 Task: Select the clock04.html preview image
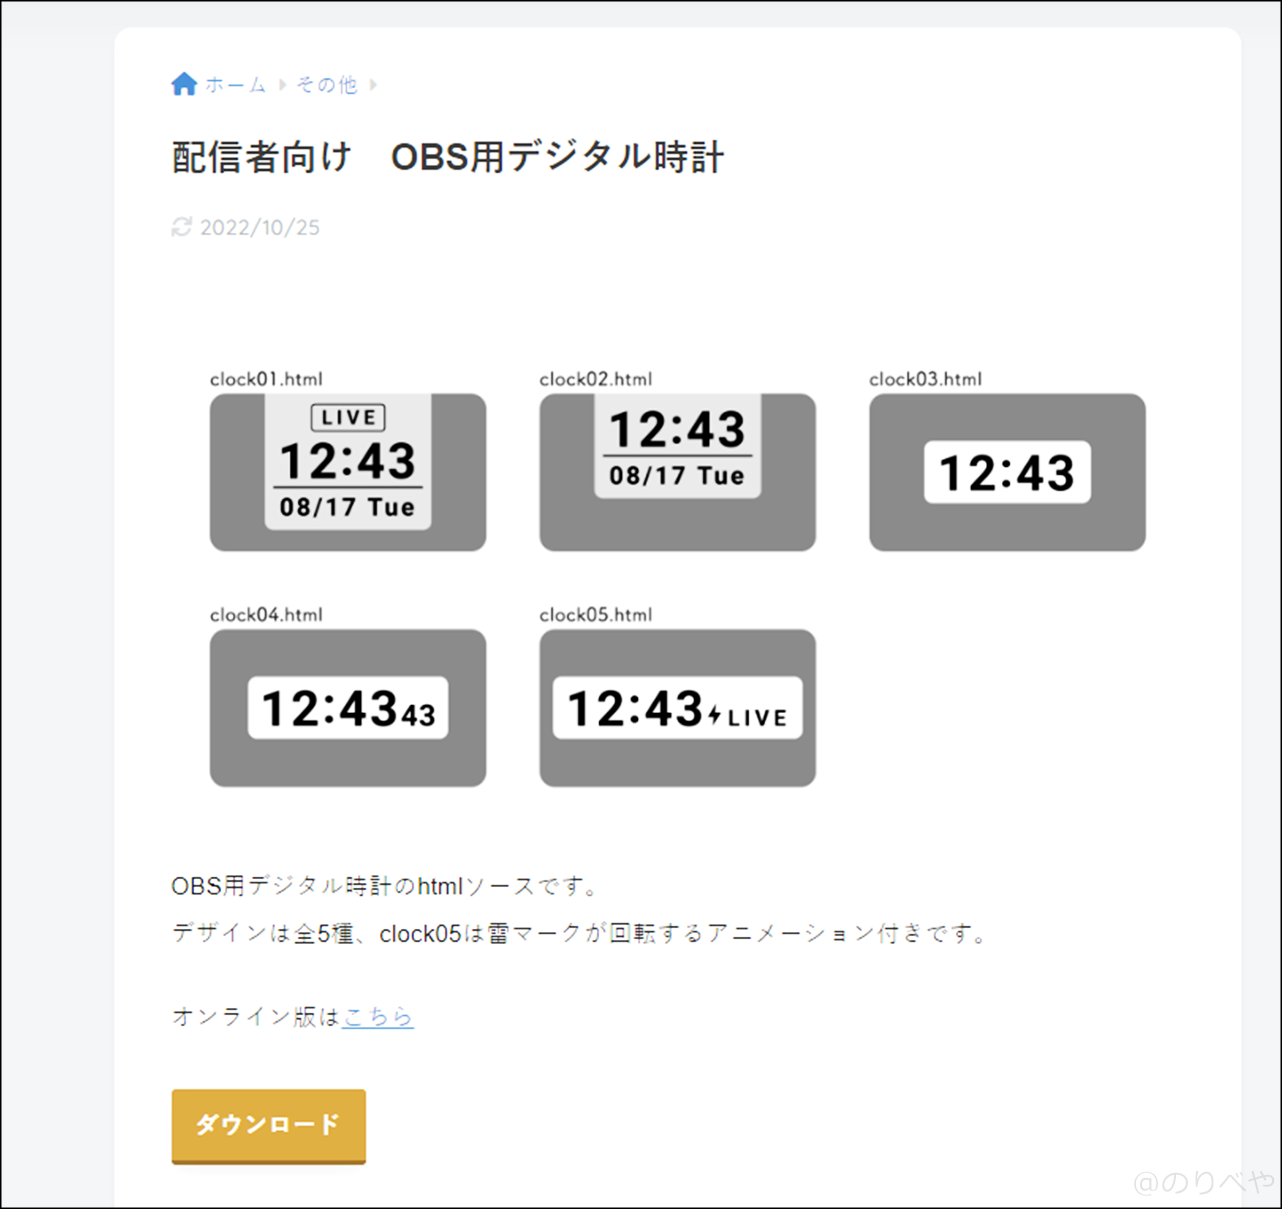[x=347, y=707]
